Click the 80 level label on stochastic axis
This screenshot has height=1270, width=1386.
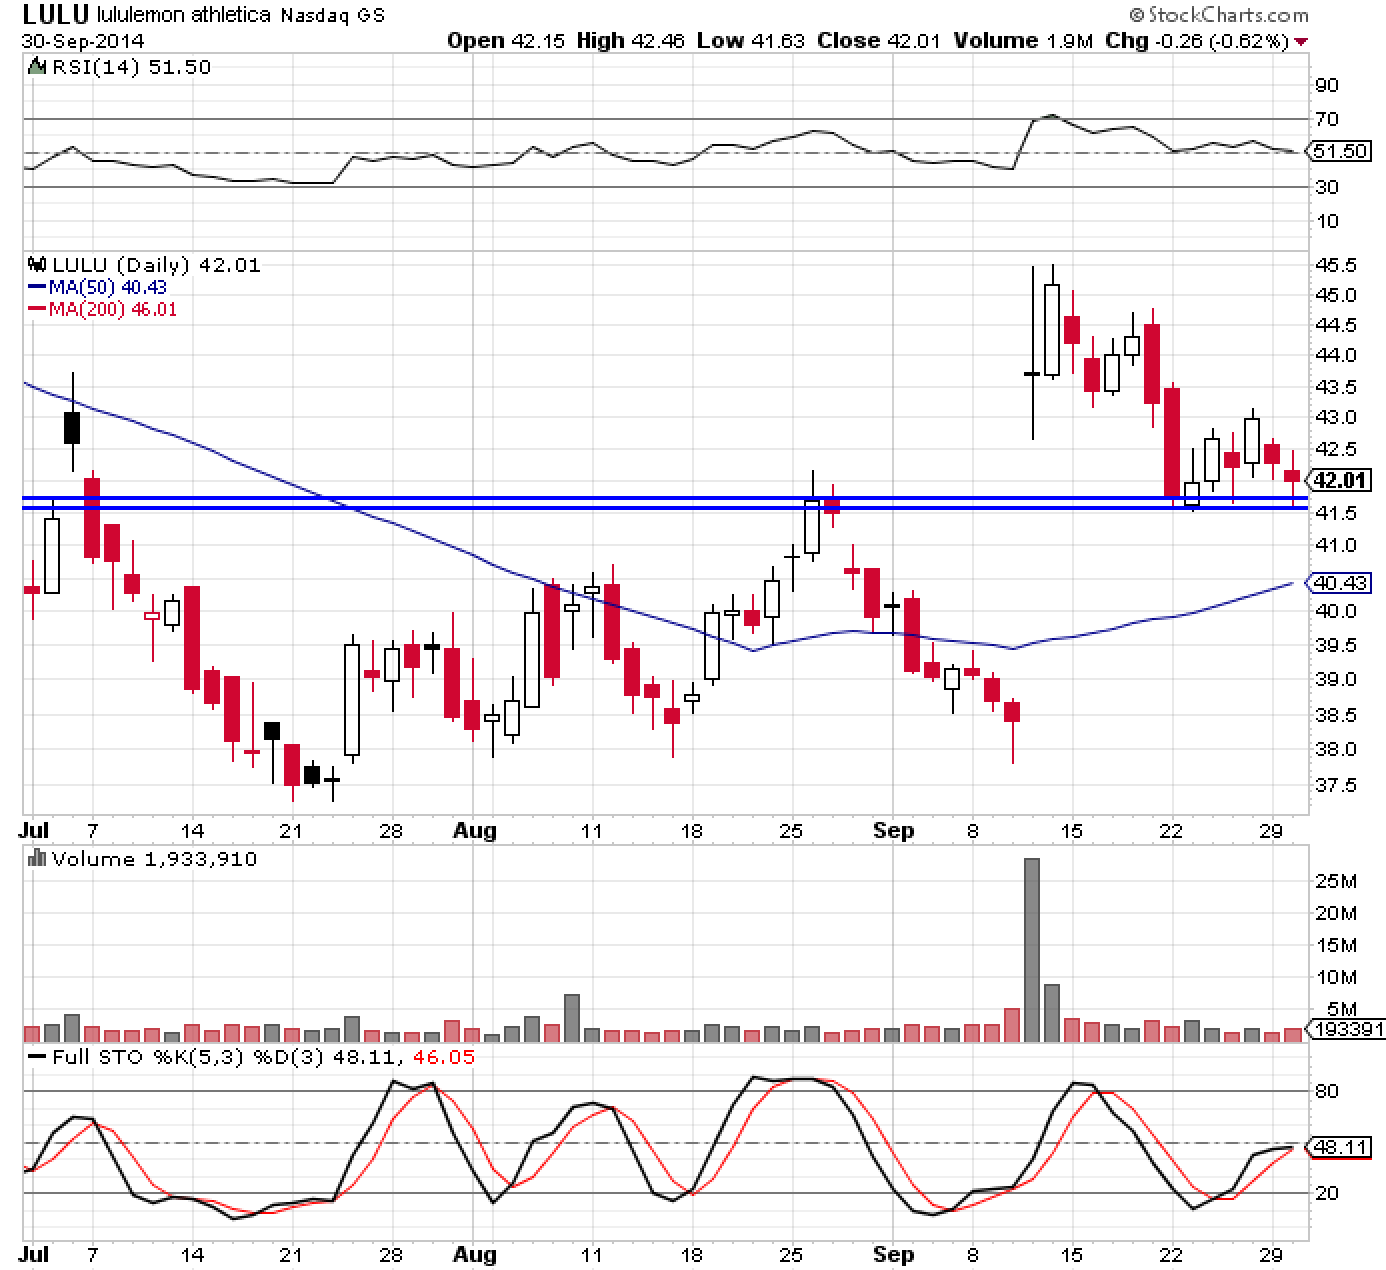coord(1327,1091)
